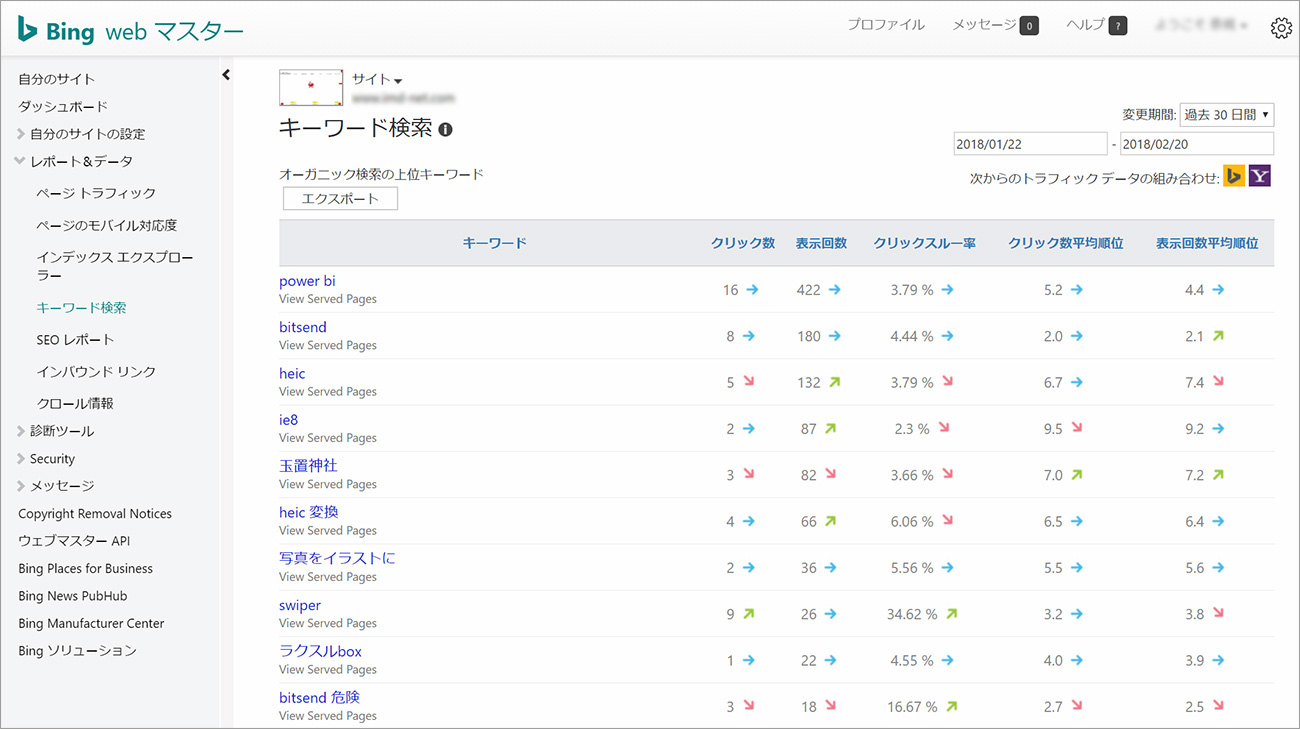Click blue arrow beside power bi 422
This screenshot has width=1300, height=729.
tap(834, 290)
